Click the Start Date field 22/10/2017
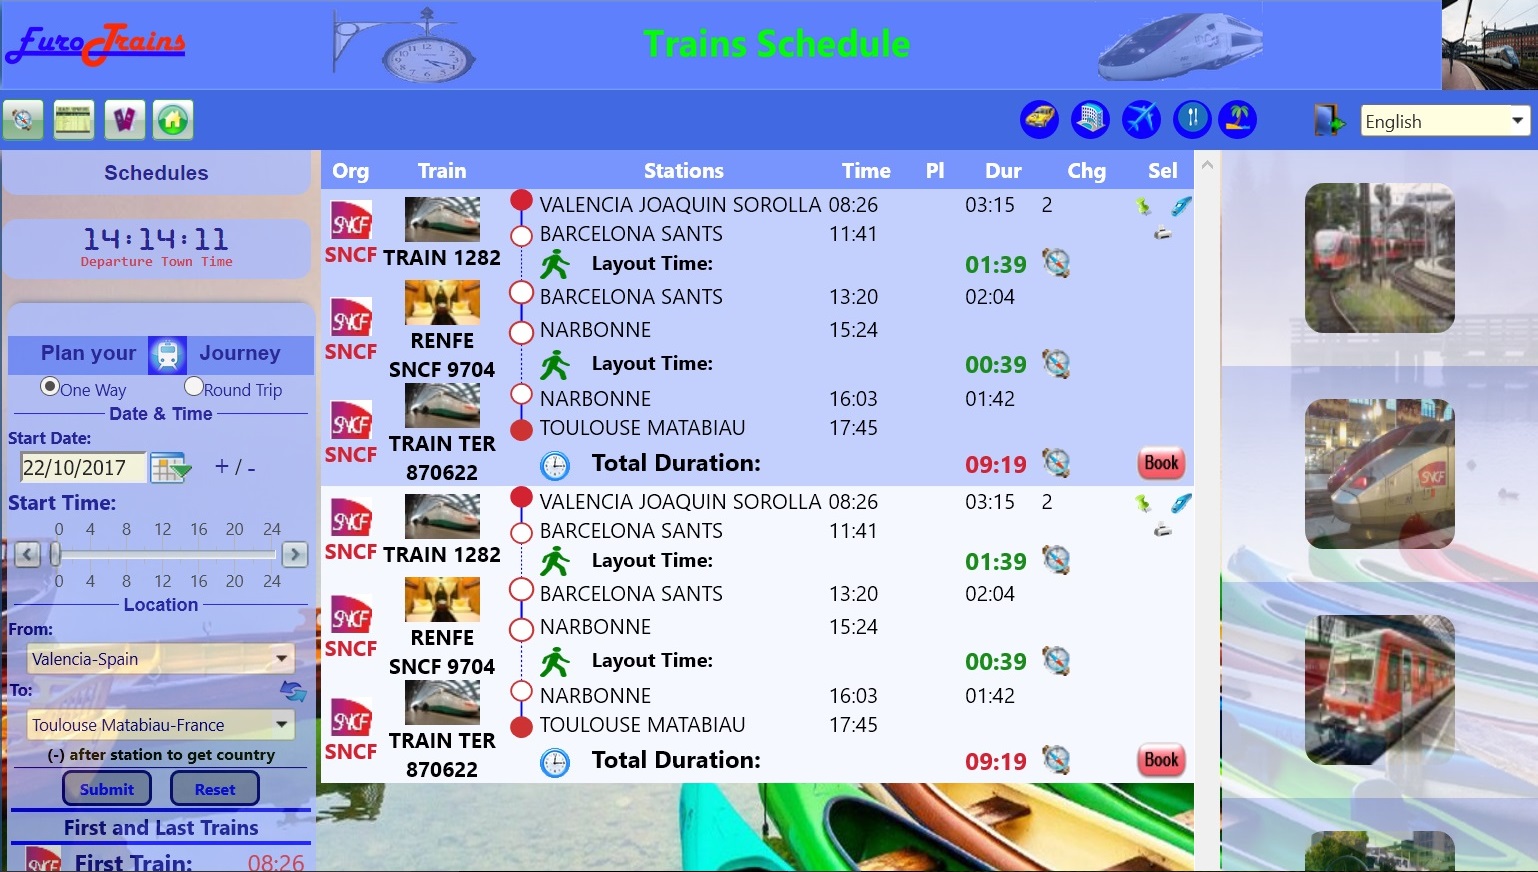This screenshot has width=1538, height=872. [83, 467]
